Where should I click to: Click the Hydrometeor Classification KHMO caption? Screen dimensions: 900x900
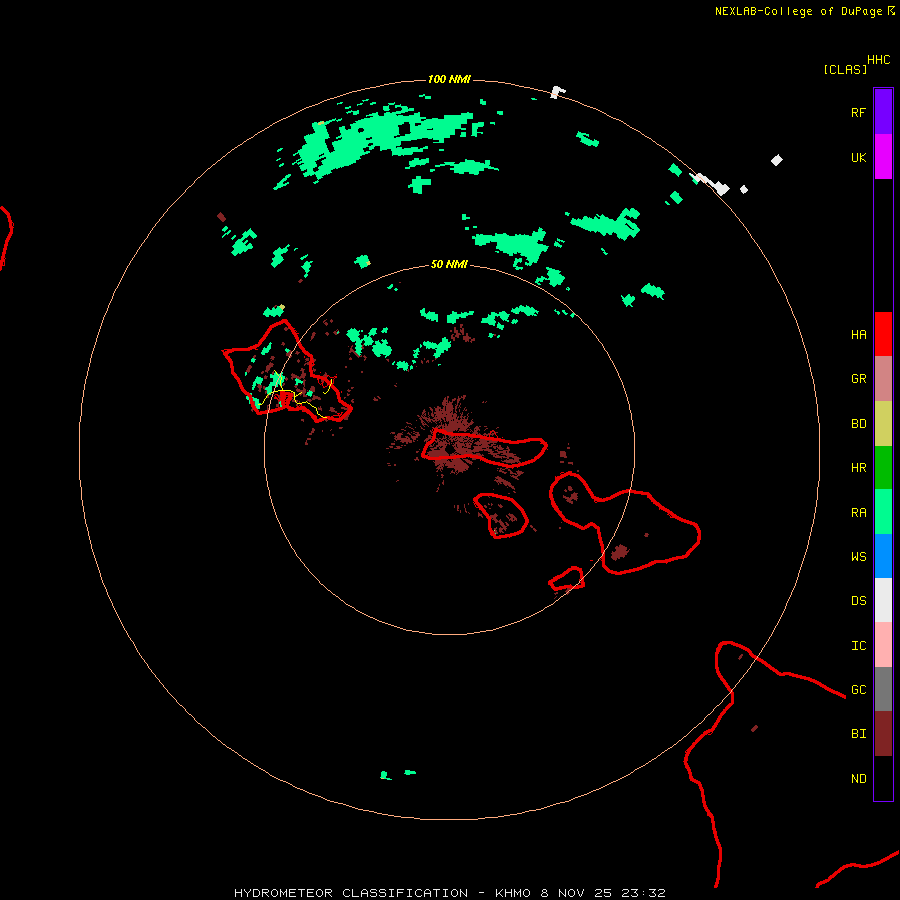449,893
